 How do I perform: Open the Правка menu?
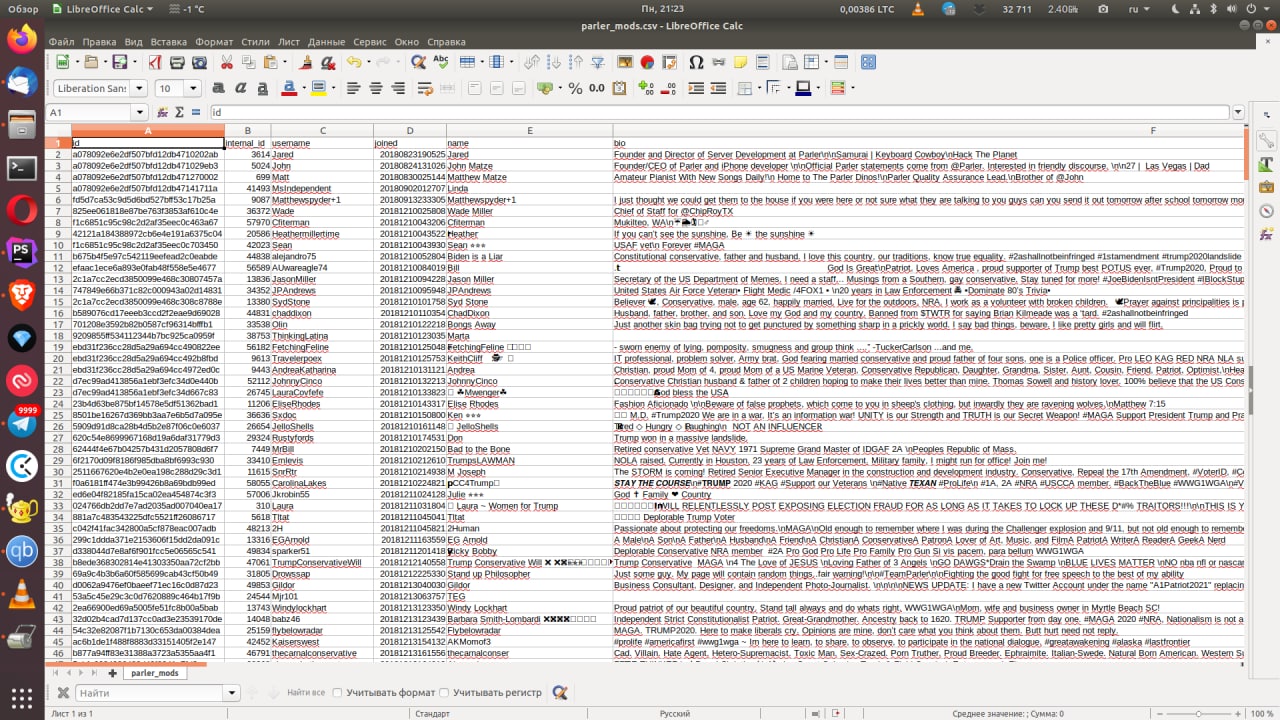point(99,42)
